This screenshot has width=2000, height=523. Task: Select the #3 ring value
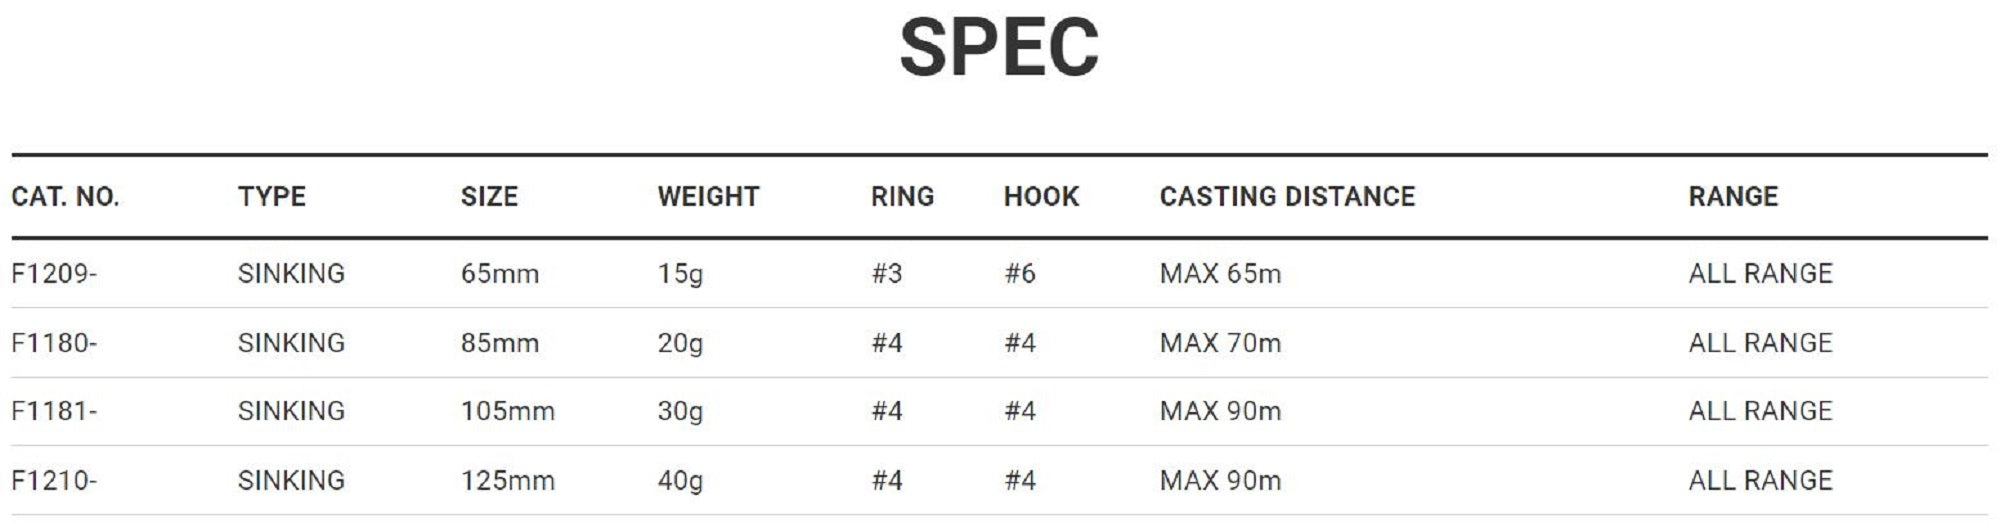point(886,273)
